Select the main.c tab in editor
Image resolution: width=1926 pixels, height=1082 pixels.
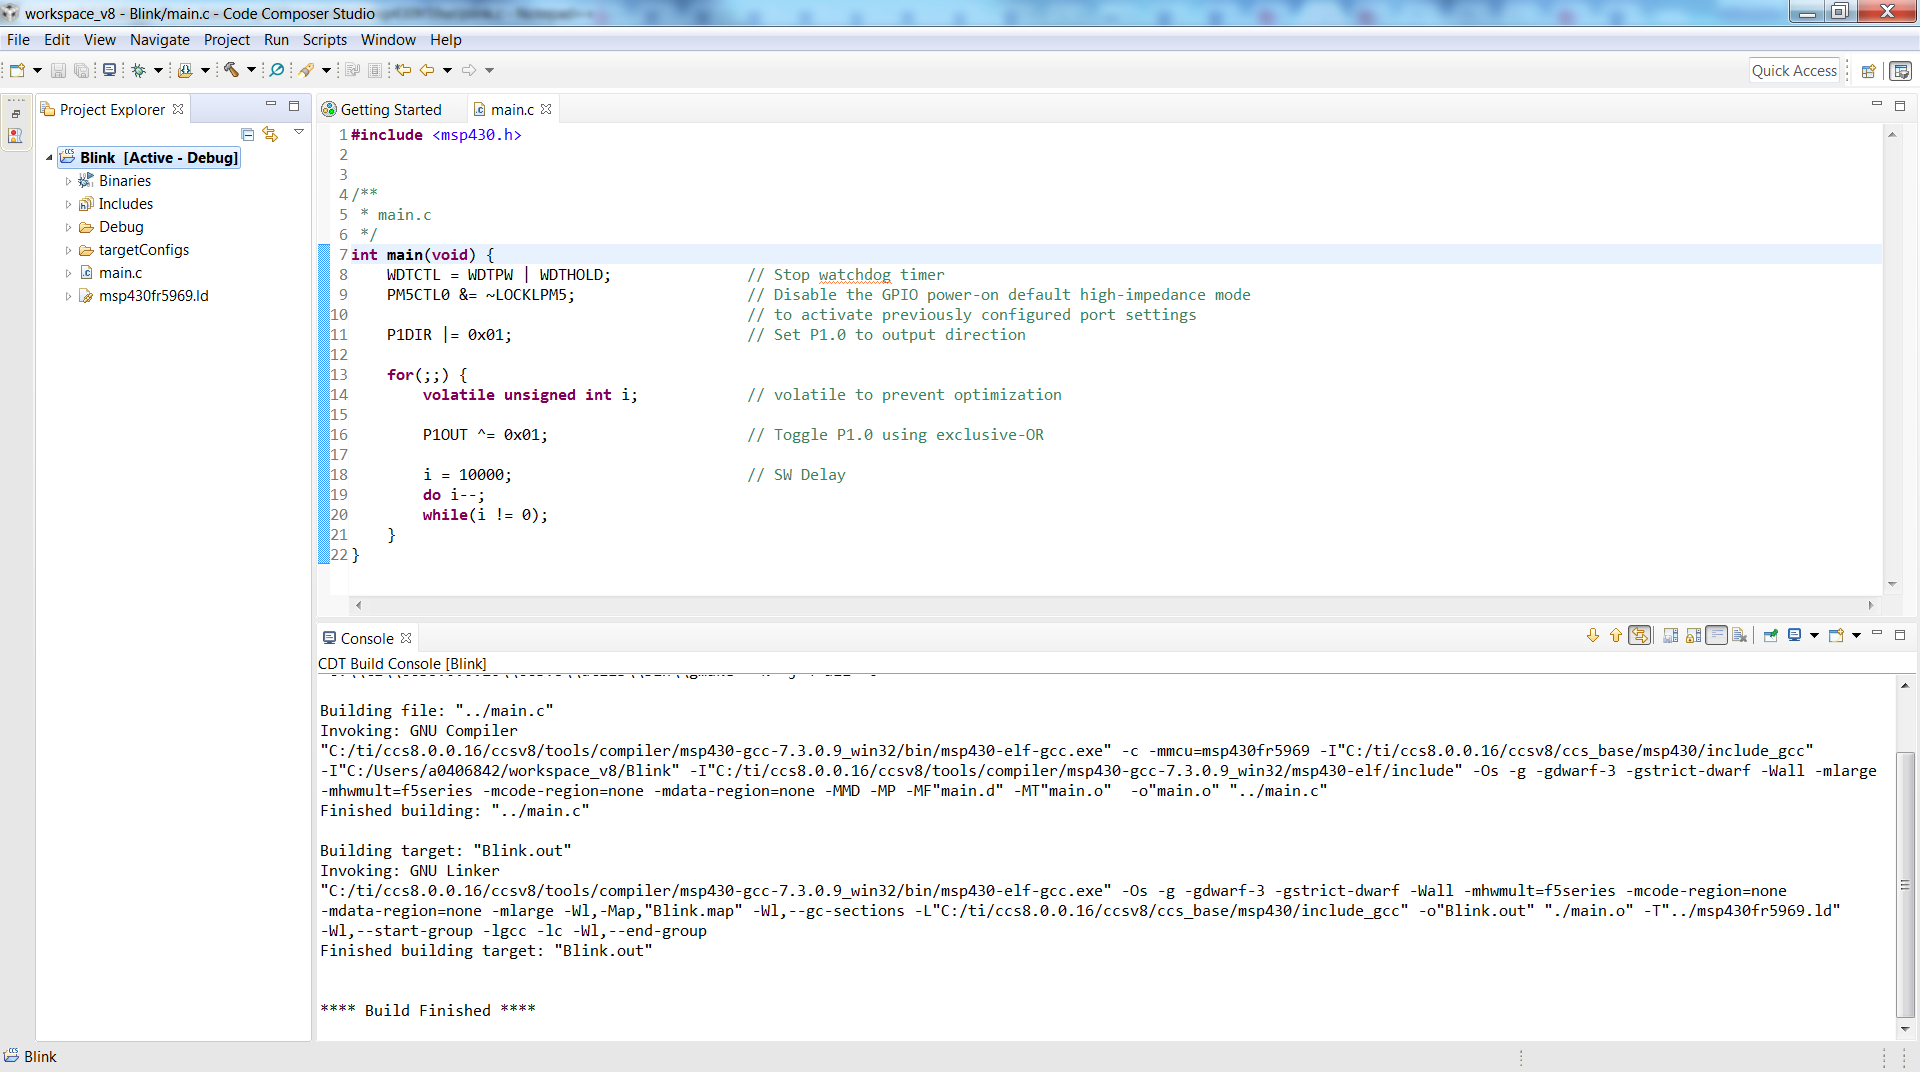[508, 108]
